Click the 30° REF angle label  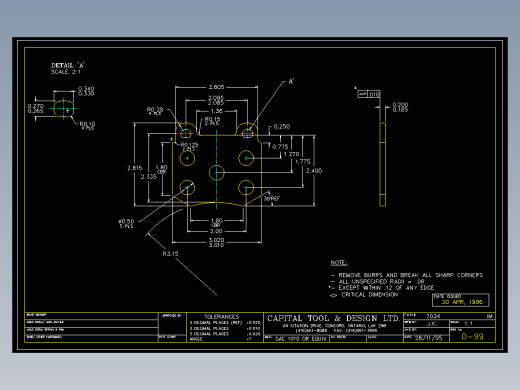coord(272,198)
